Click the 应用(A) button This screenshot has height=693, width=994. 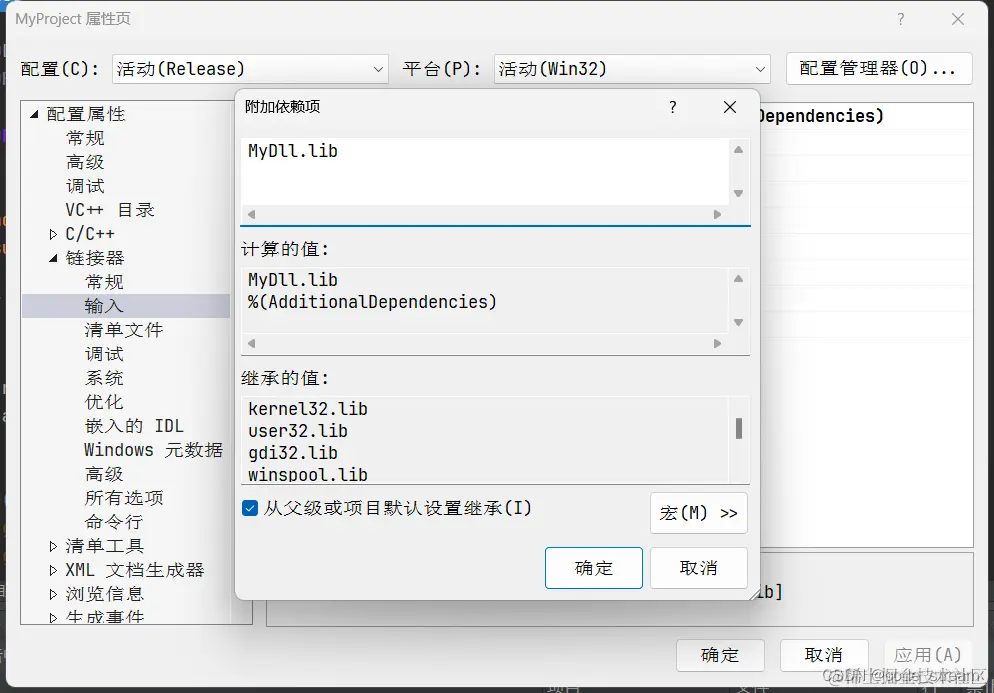coord(927,655)
